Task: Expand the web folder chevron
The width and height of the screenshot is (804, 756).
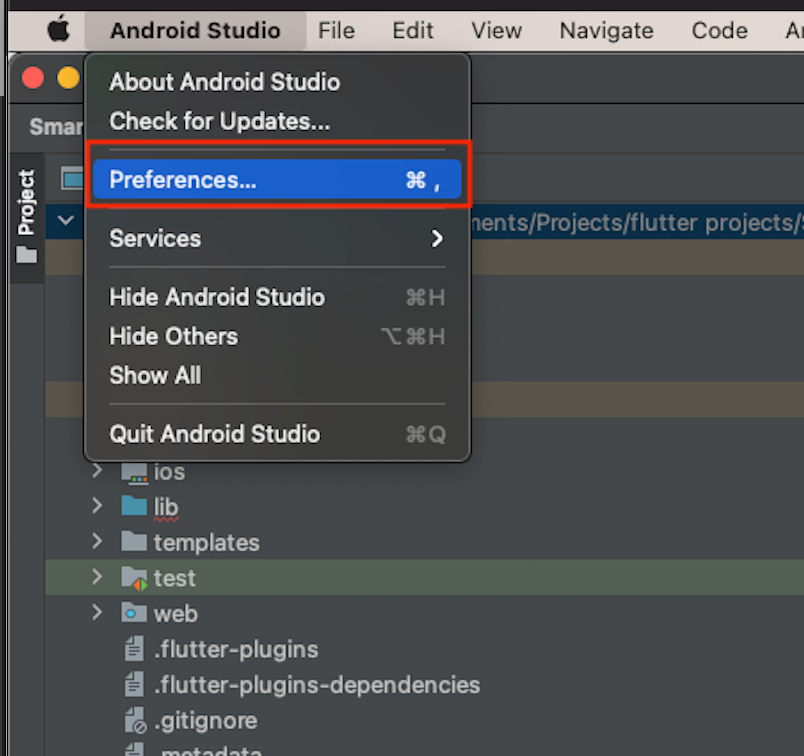Action: point(97,613)
